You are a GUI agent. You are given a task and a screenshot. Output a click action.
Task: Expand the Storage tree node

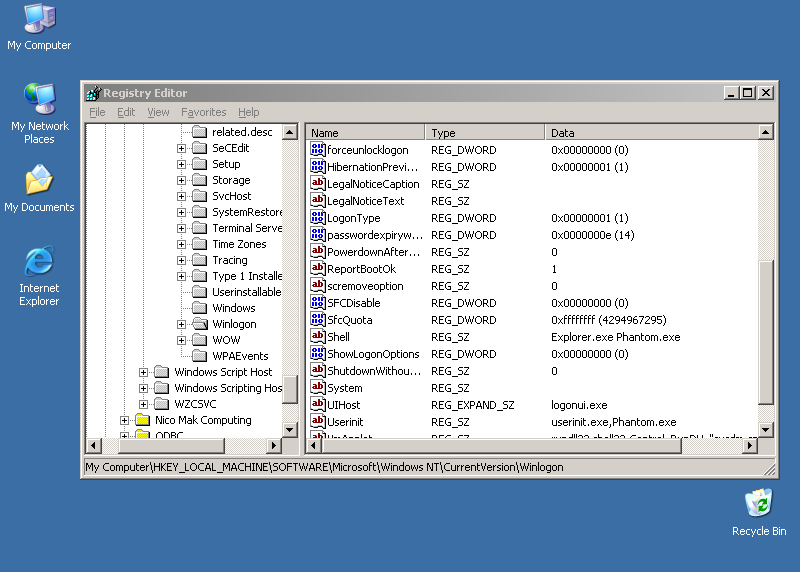181,180
